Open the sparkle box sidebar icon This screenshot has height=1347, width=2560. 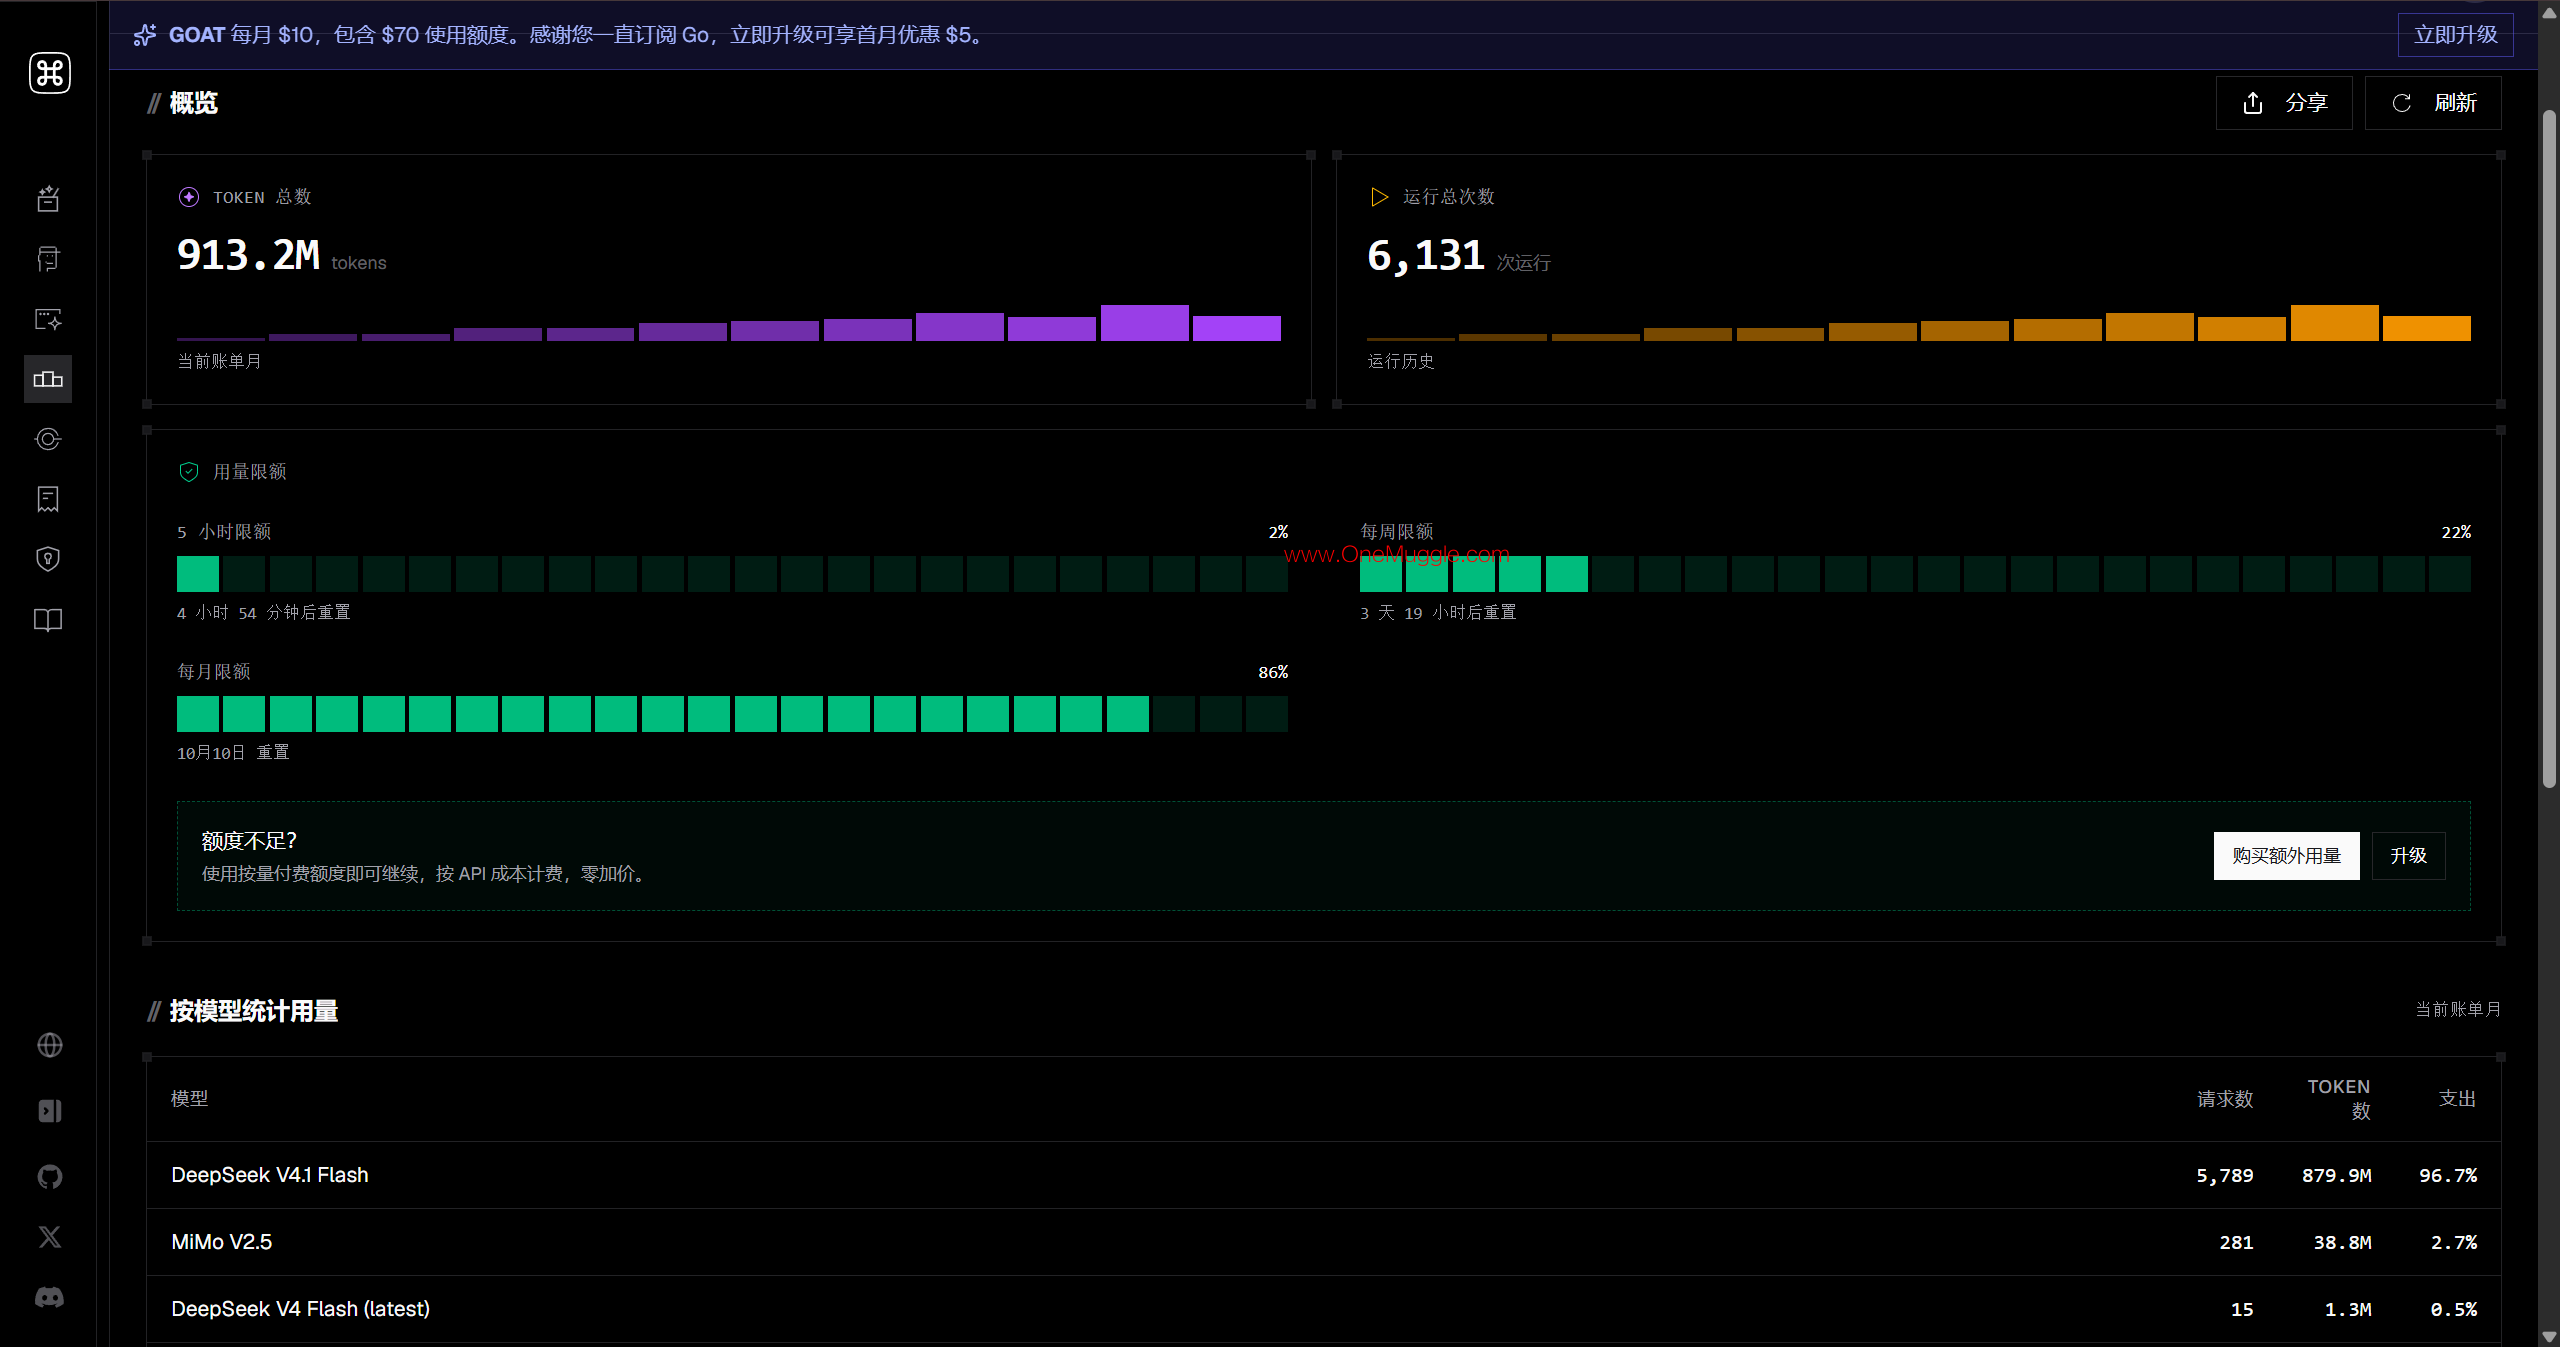[x=48, y=199]
